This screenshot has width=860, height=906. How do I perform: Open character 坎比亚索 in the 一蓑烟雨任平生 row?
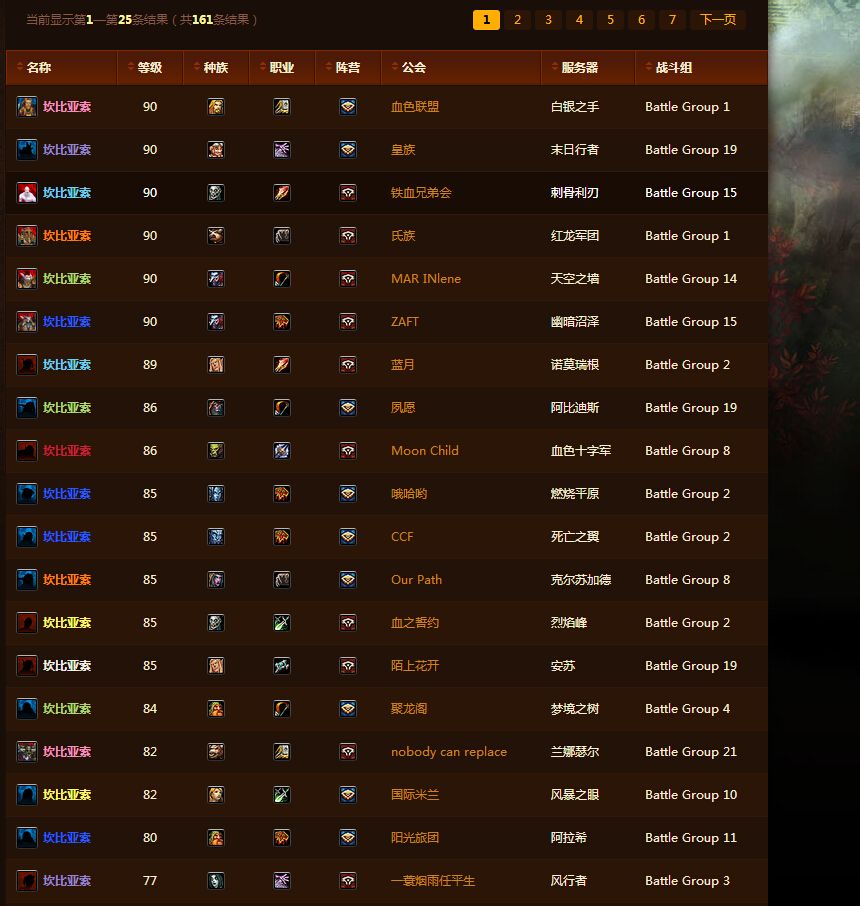coord(67,881)
